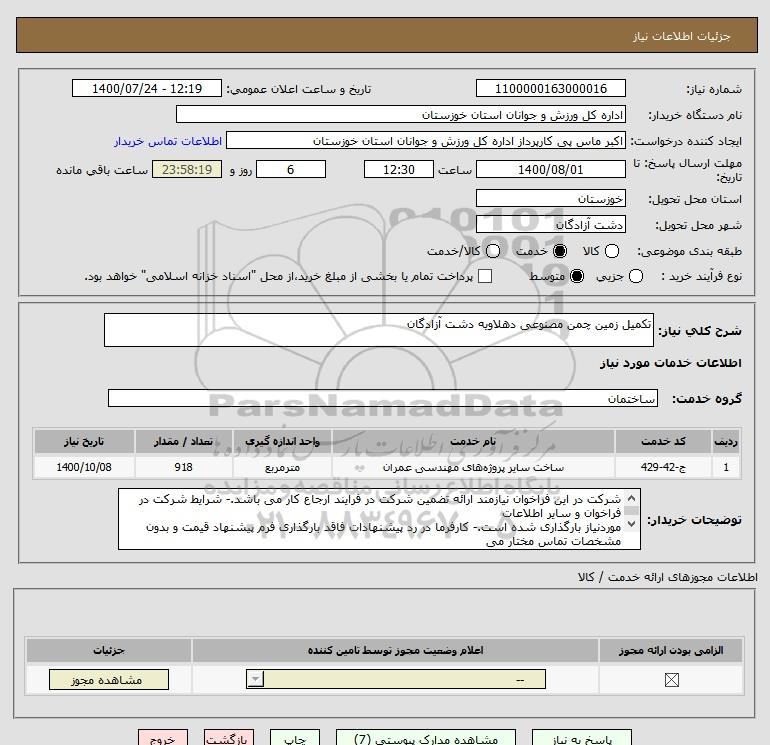This screenshot has width=770, height=745.
Task: Click the نام دستگاه خریدار field
Action: pos(401,115)
